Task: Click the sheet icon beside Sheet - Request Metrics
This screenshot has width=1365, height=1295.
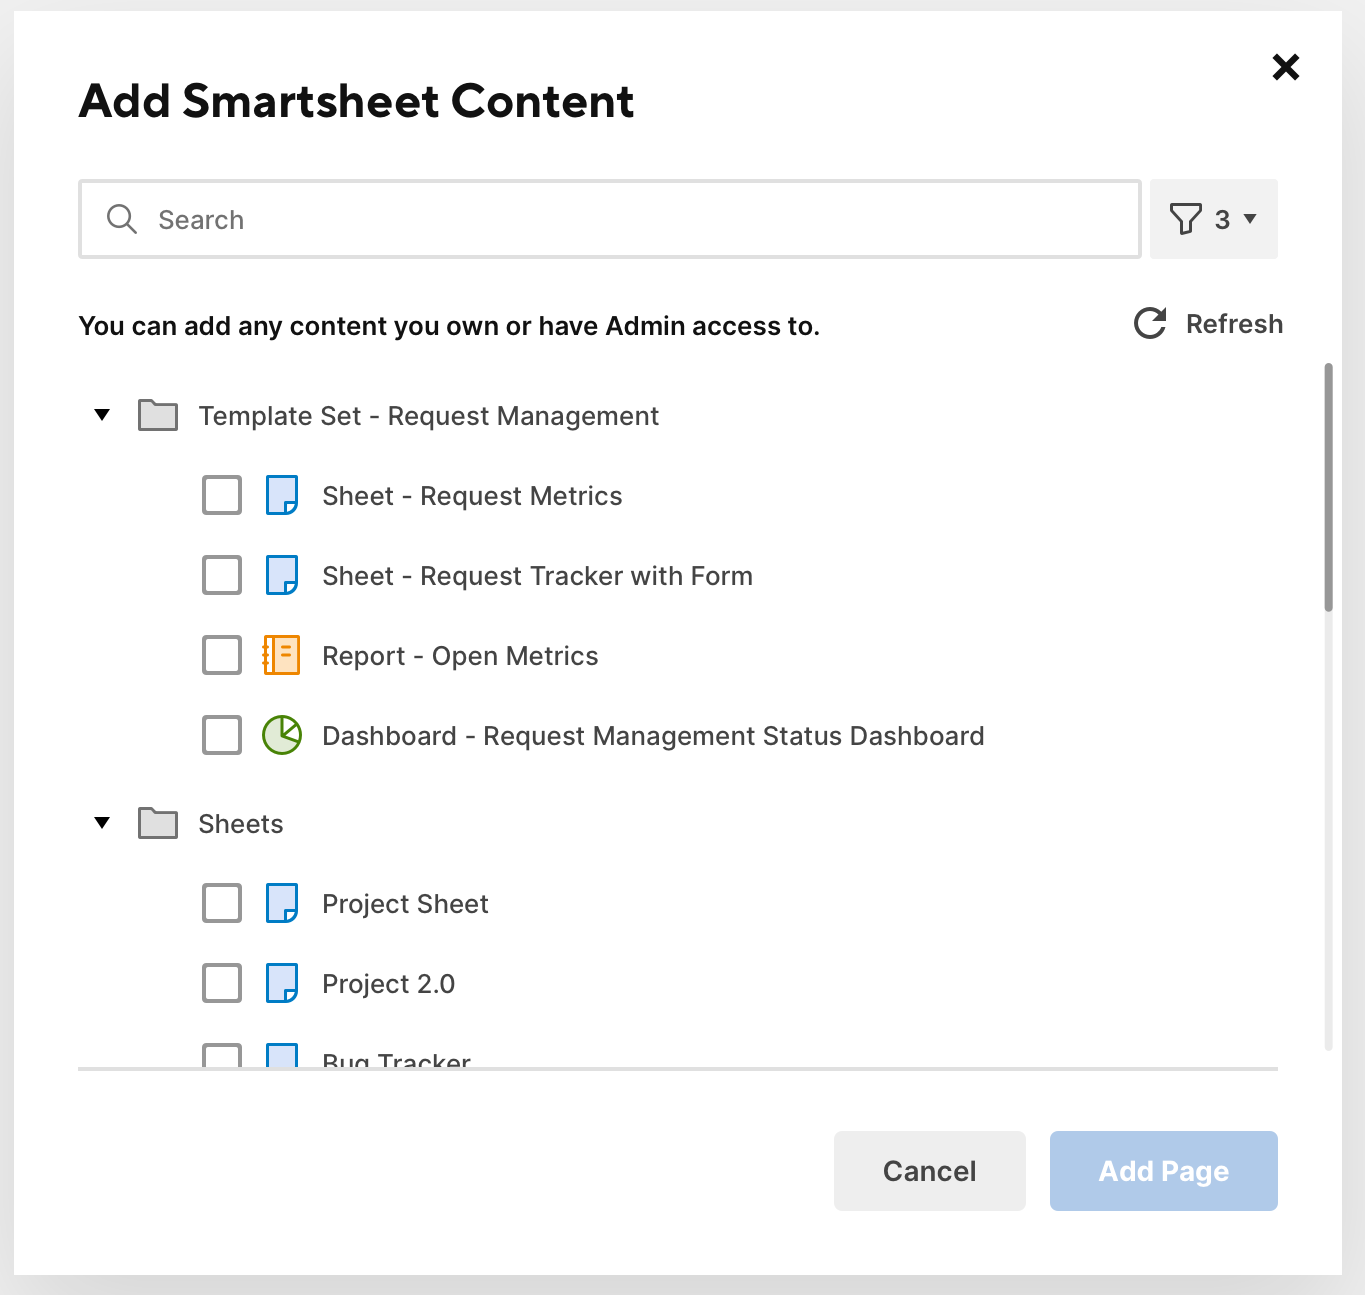Action: [x=282, y=495]
